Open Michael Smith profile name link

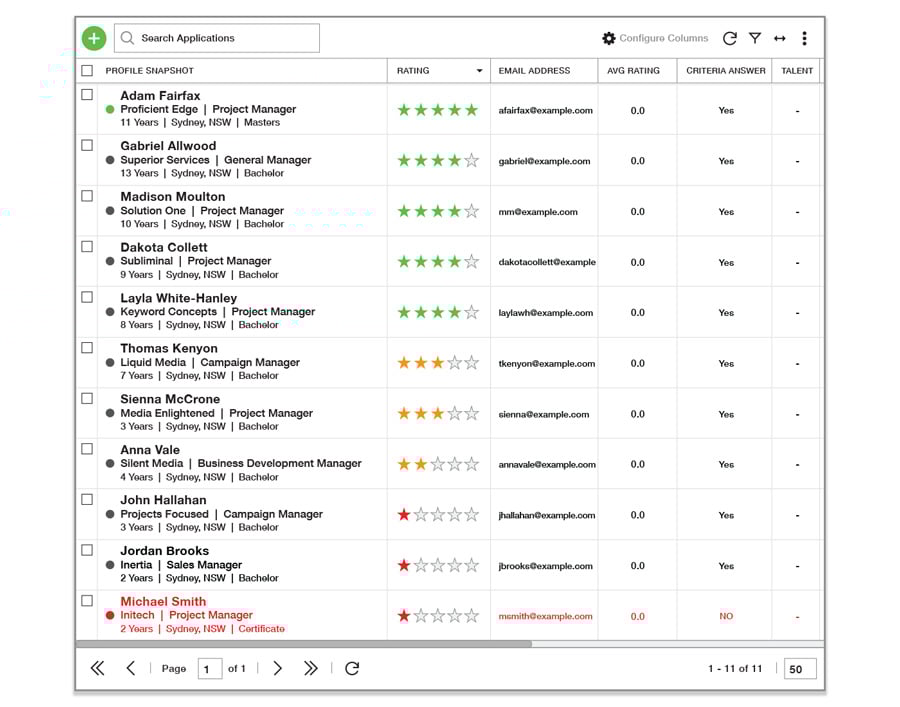163,601
